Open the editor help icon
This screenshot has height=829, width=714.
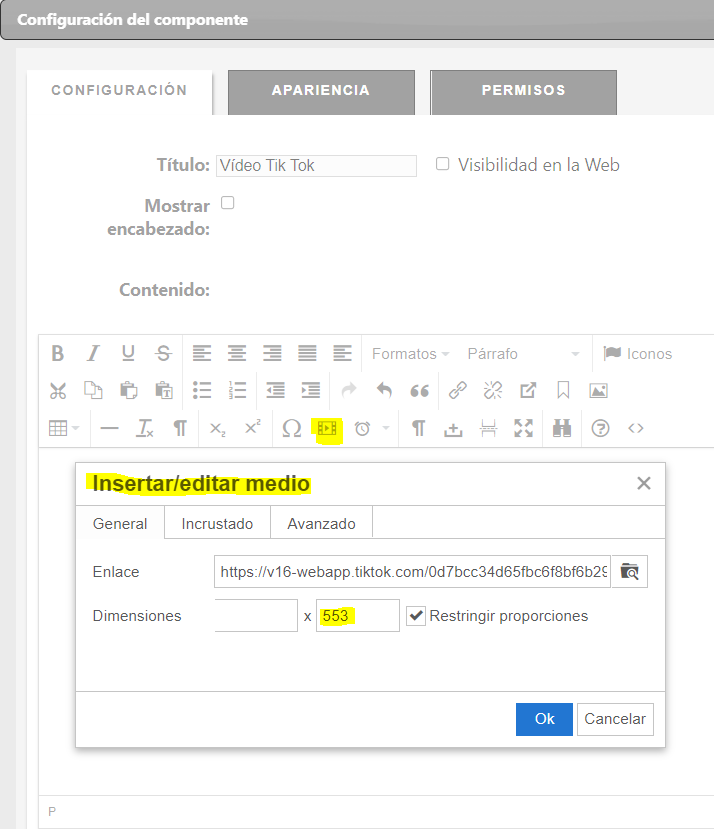tap(600, 428)
